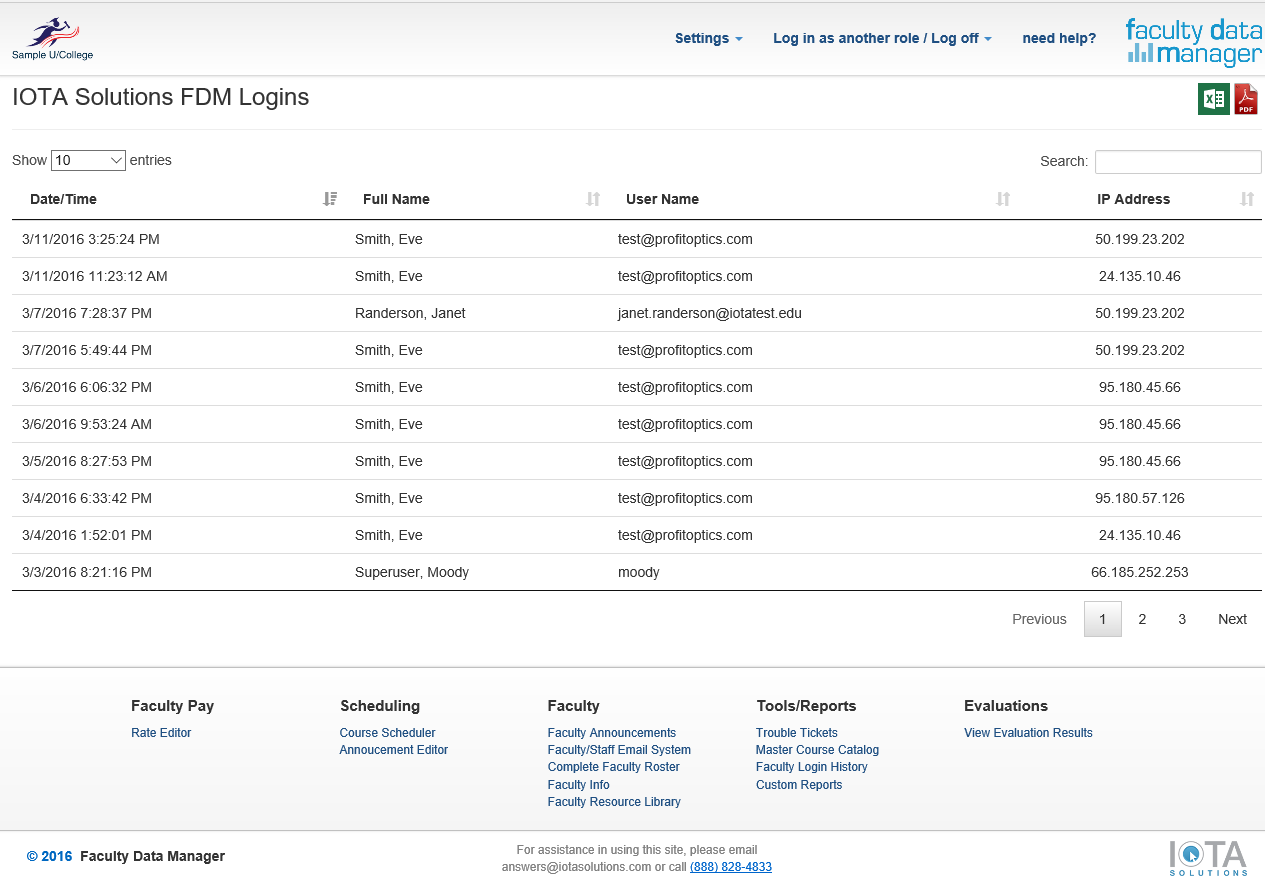Sort by Date/Time column sort icon
1265x893 pixels.
[331, 199]
